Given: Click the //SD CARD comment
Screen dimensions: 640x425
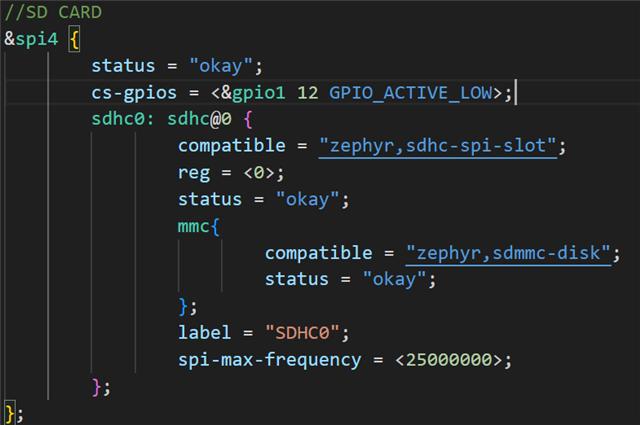Looking at the screenshot, I should coord(52,14).
